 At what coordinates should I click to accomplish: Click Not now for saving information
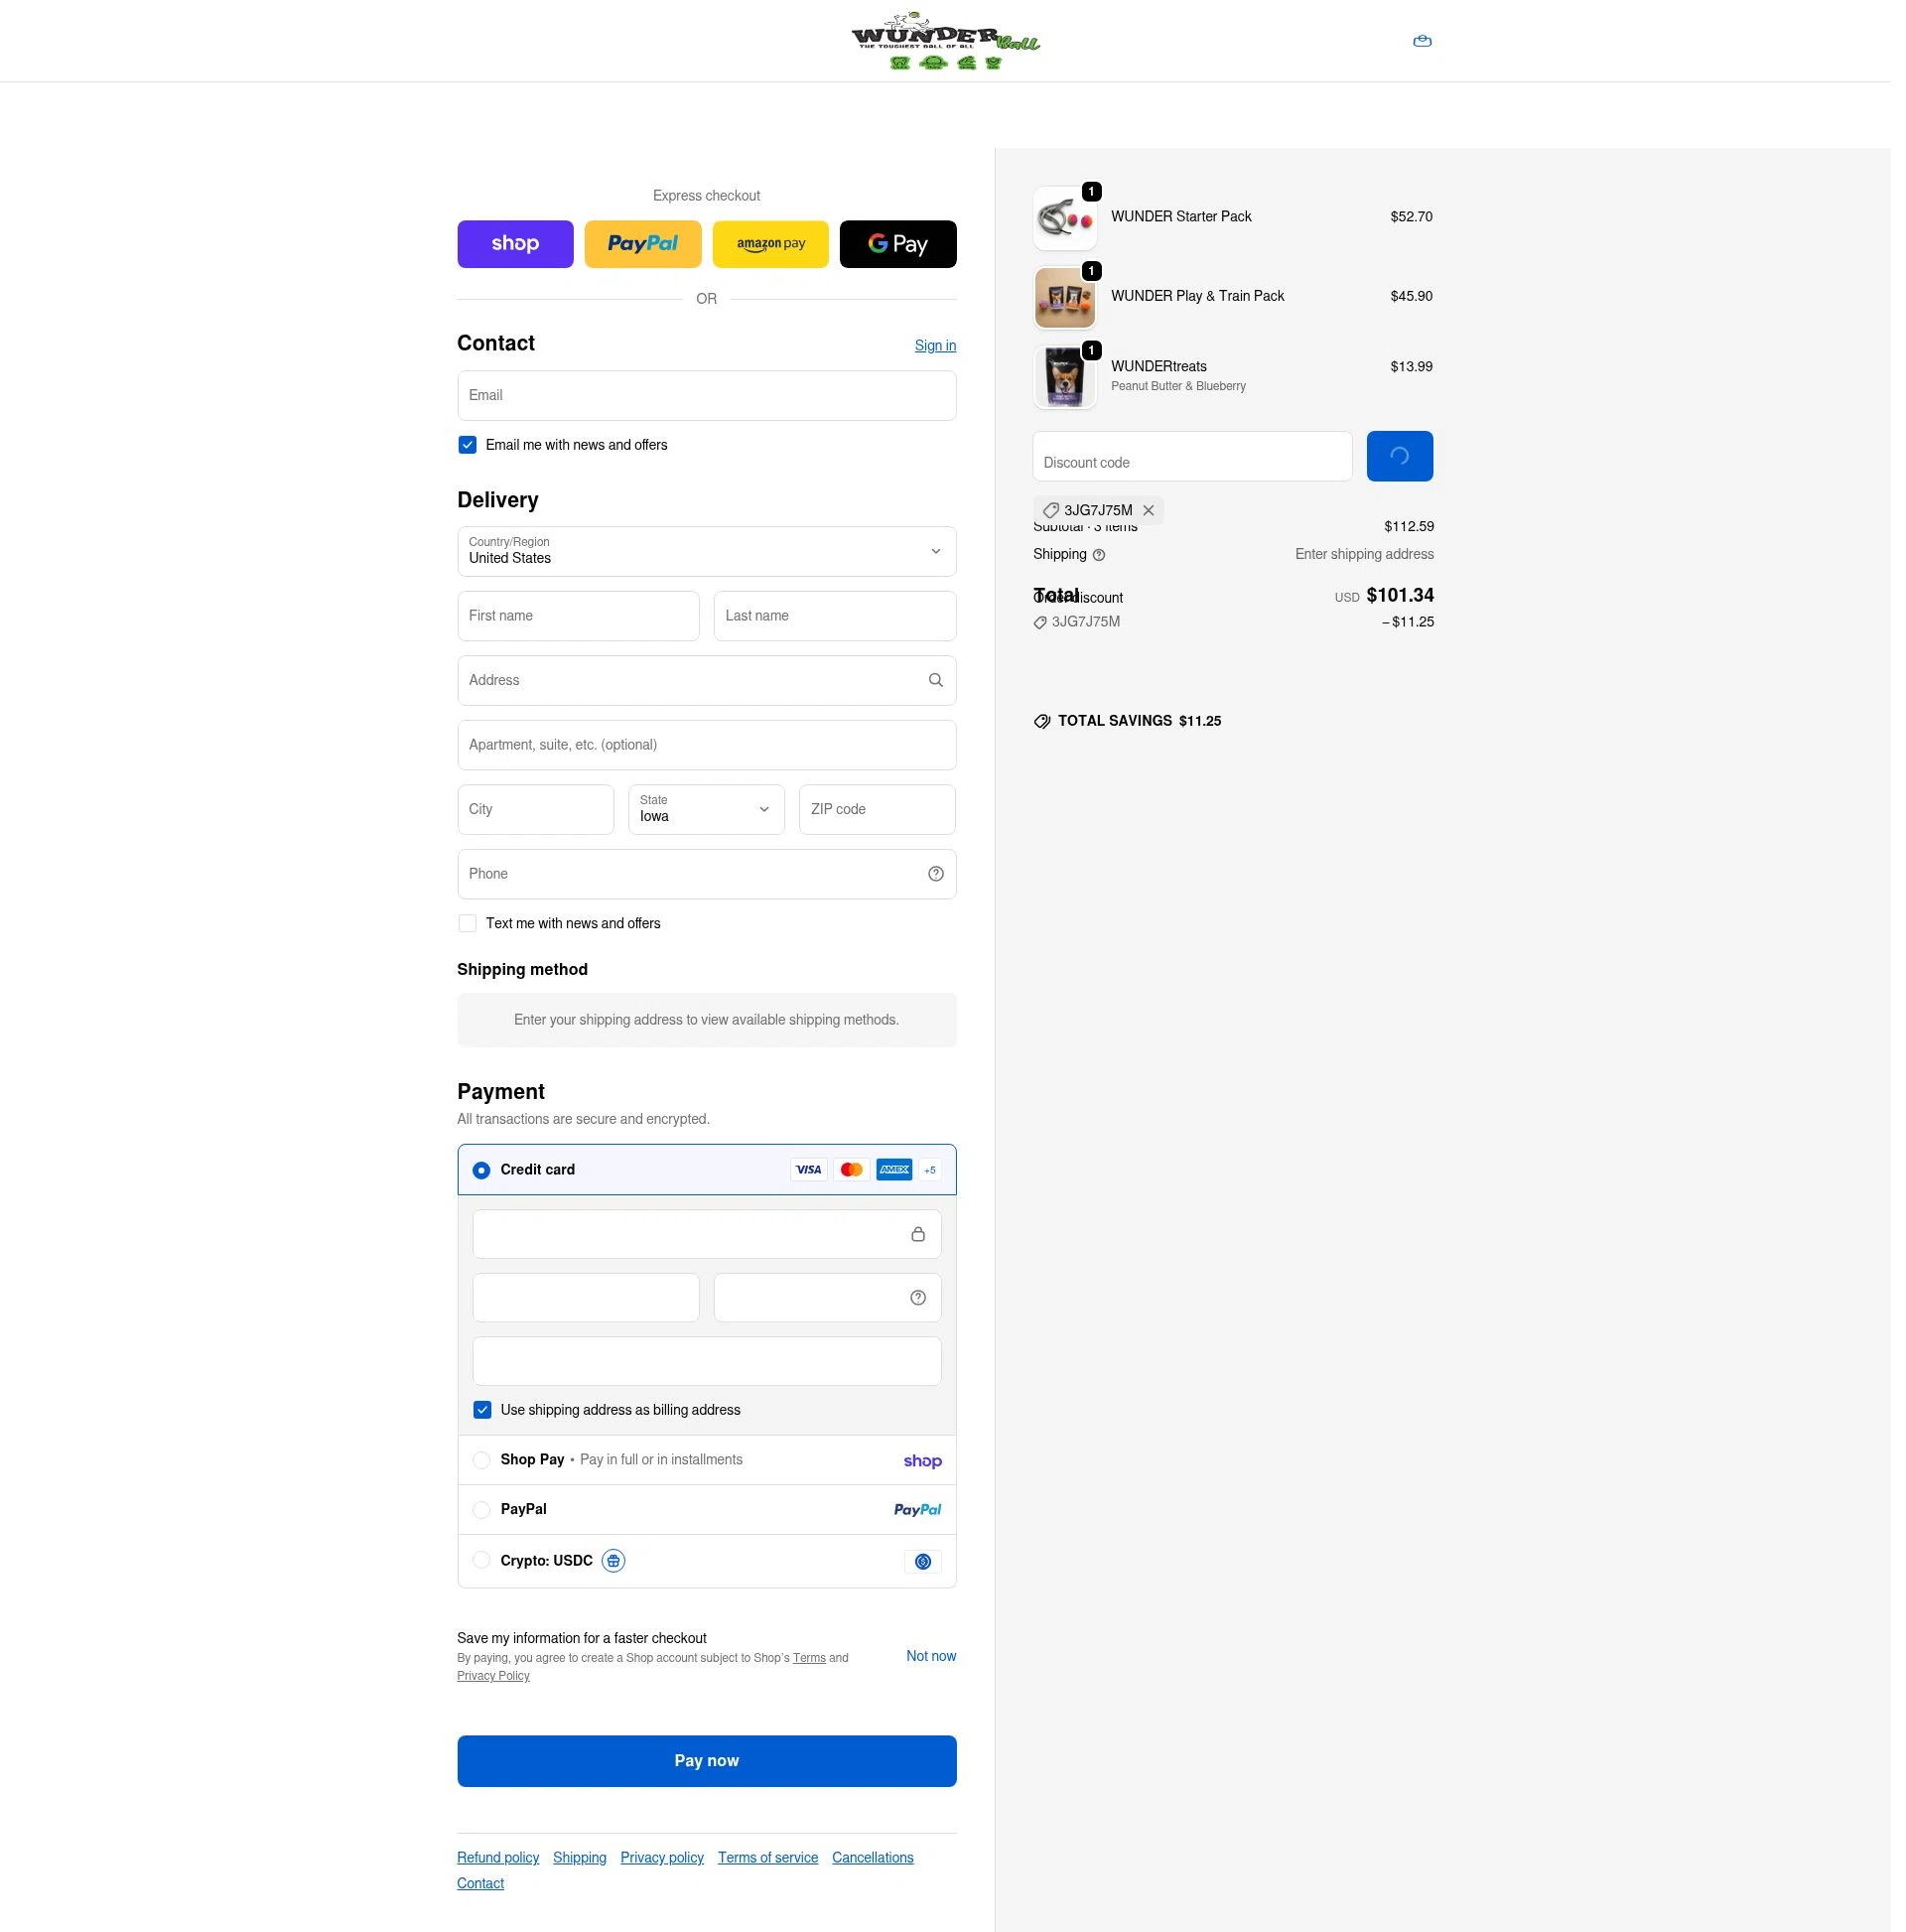(931, 1656)
